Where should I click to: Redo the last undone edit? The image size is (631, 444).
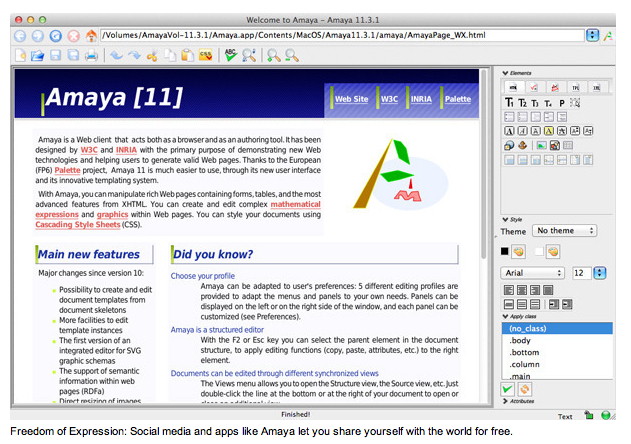(134, 55)
